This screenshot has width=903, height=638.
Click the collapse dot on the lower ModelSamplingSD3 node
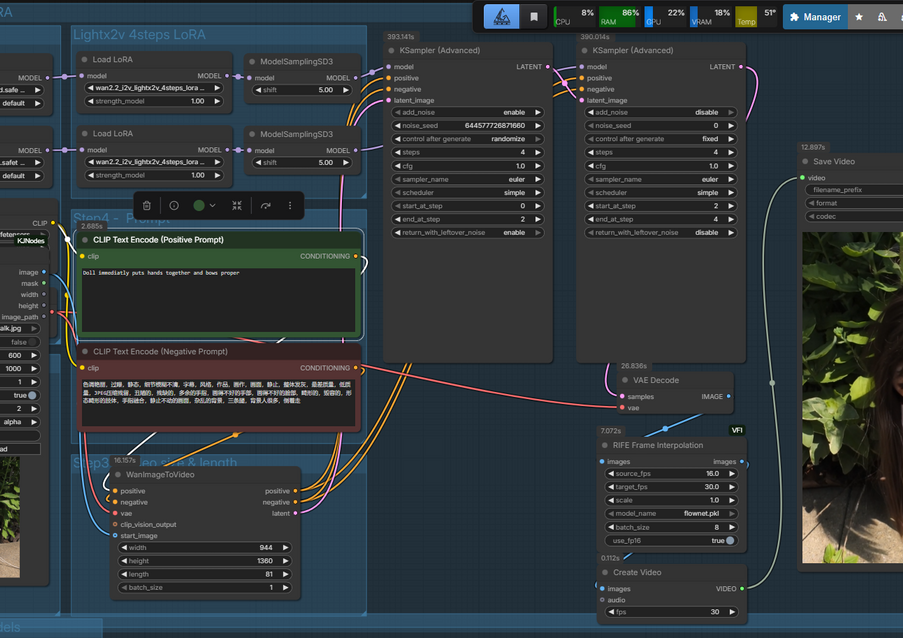click(252, 134)
